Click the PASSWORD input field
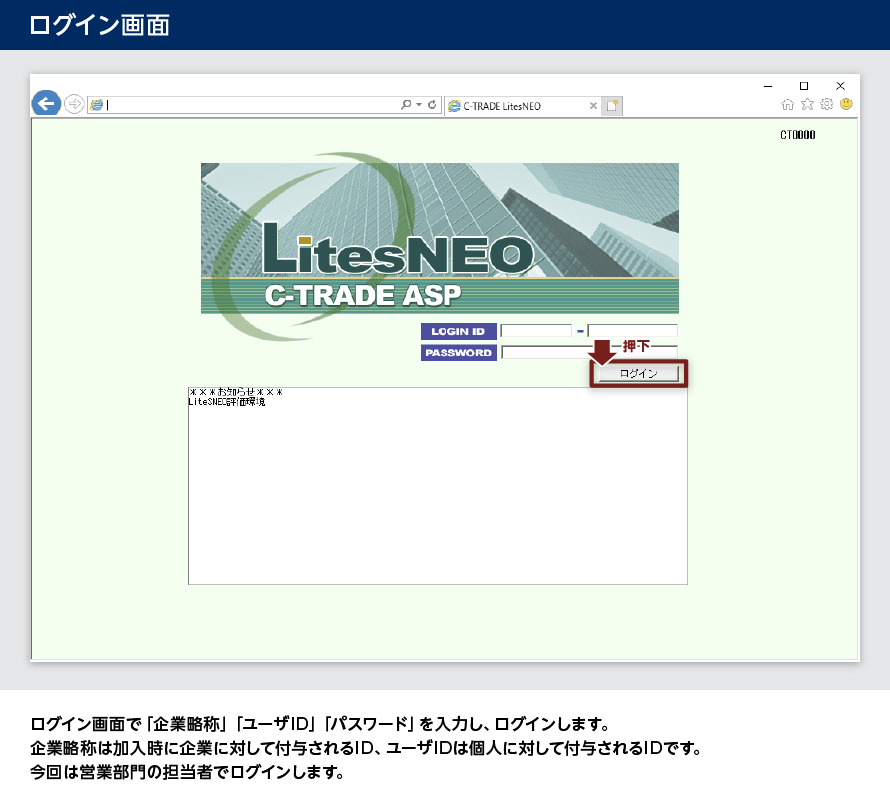Screen dimensions: 890x810 click(x=545, y=352)
